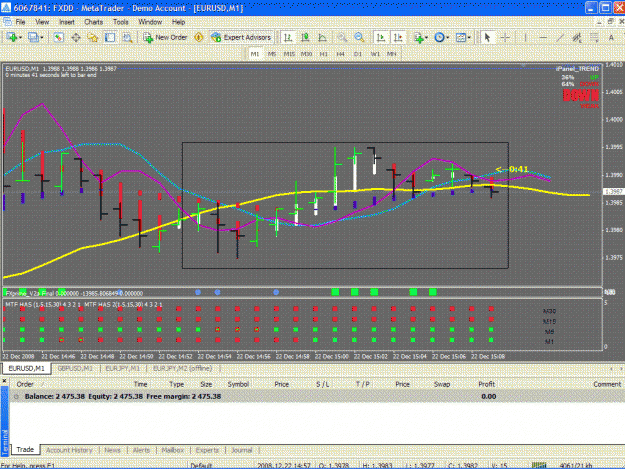Close the Terminal panel with X
This screenshot has height=469, width=625.
4,381
